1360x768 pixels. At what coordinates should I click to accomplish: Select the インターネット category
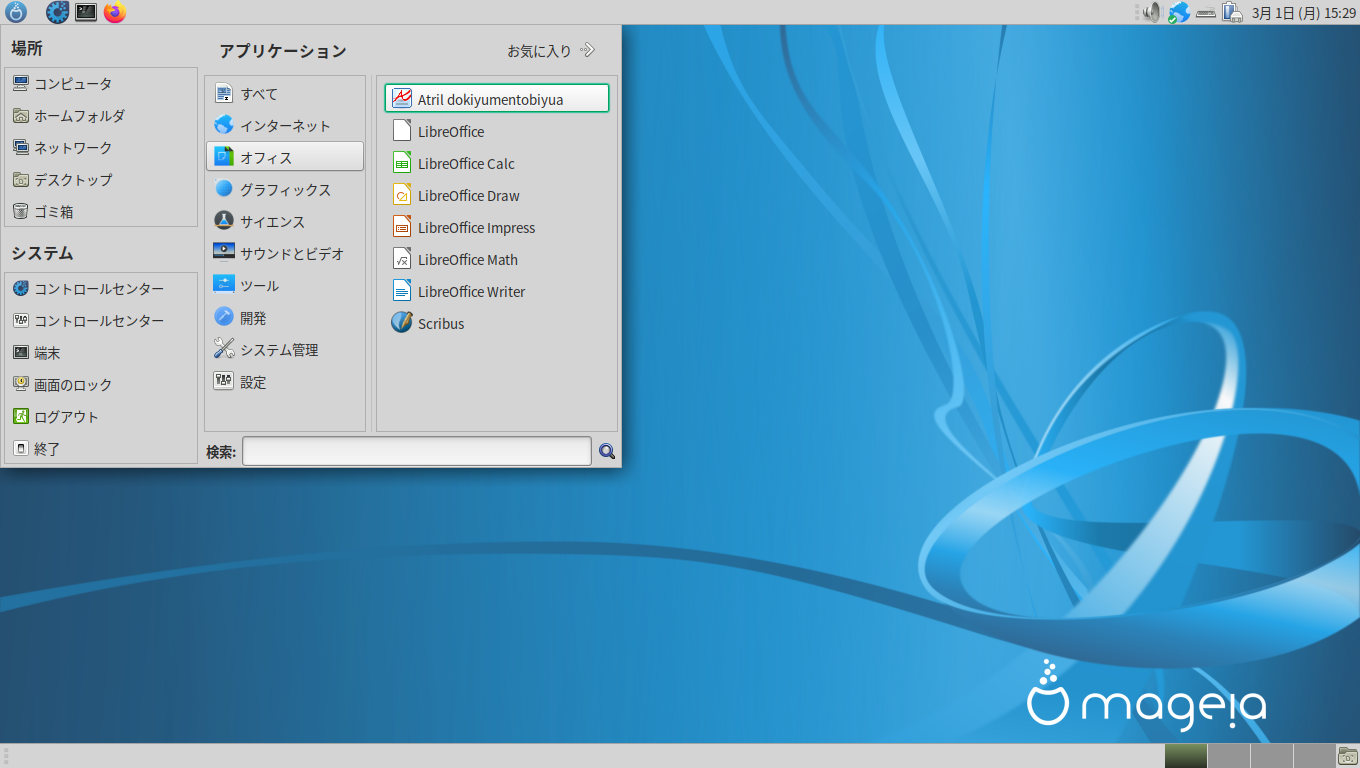pos(285,126)
